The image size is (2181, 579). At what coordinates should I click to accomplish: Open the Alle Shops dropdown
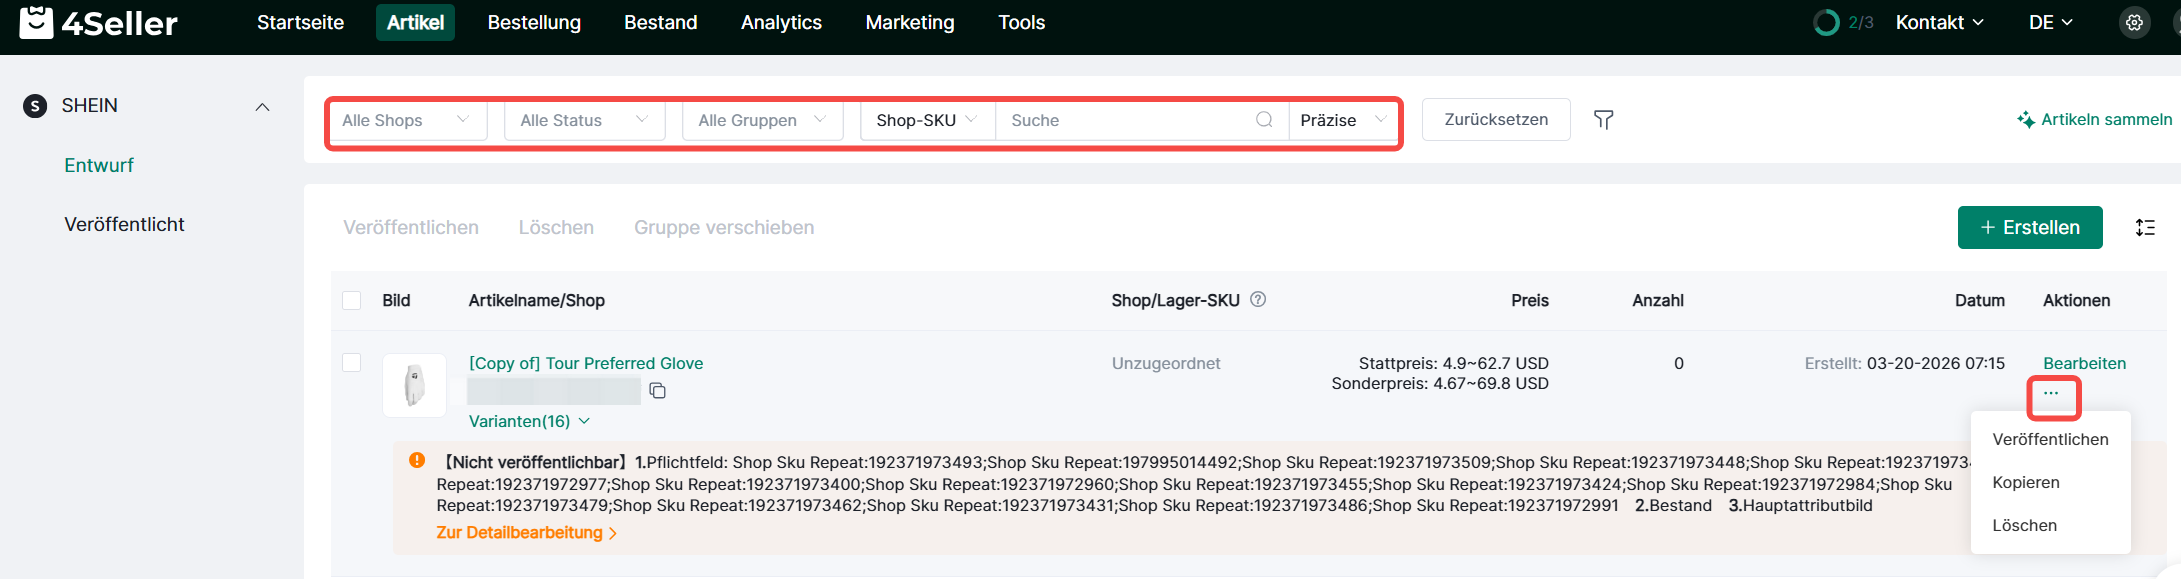tap(406, 120)
